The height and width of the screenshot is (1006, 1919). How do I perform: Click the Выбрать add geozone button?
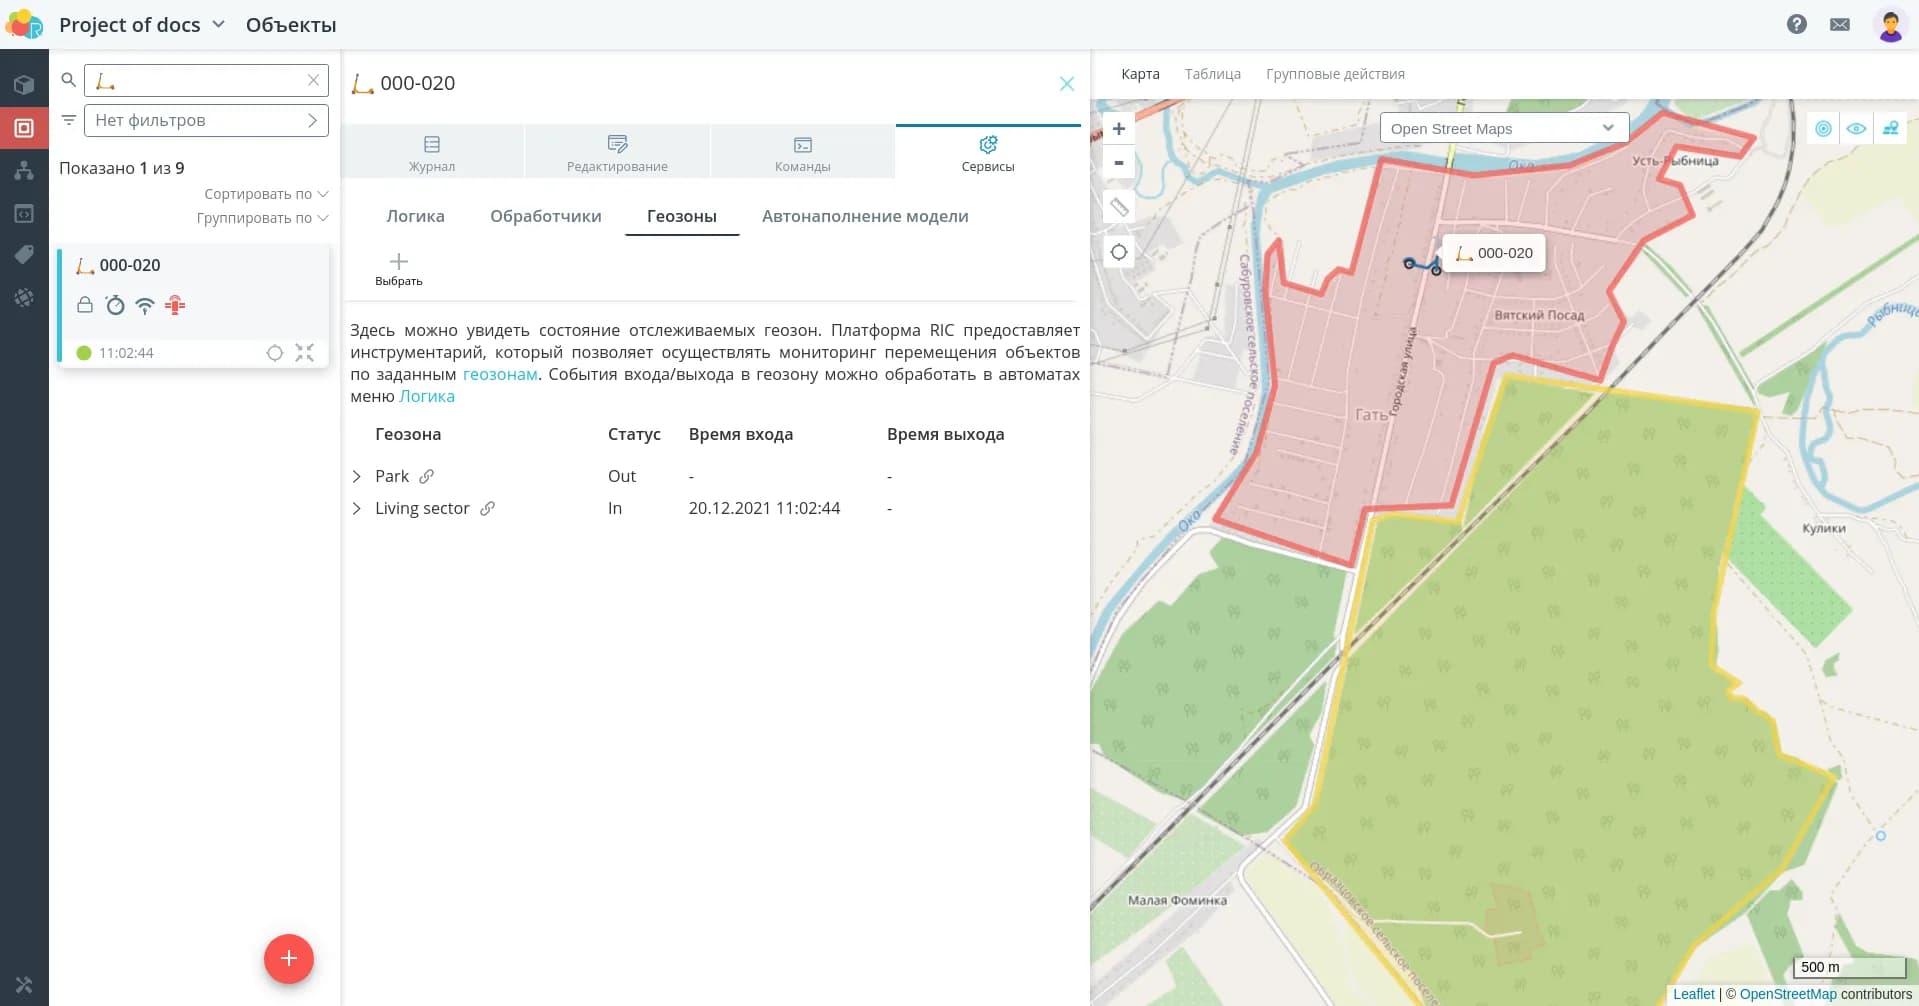point(398,269)
